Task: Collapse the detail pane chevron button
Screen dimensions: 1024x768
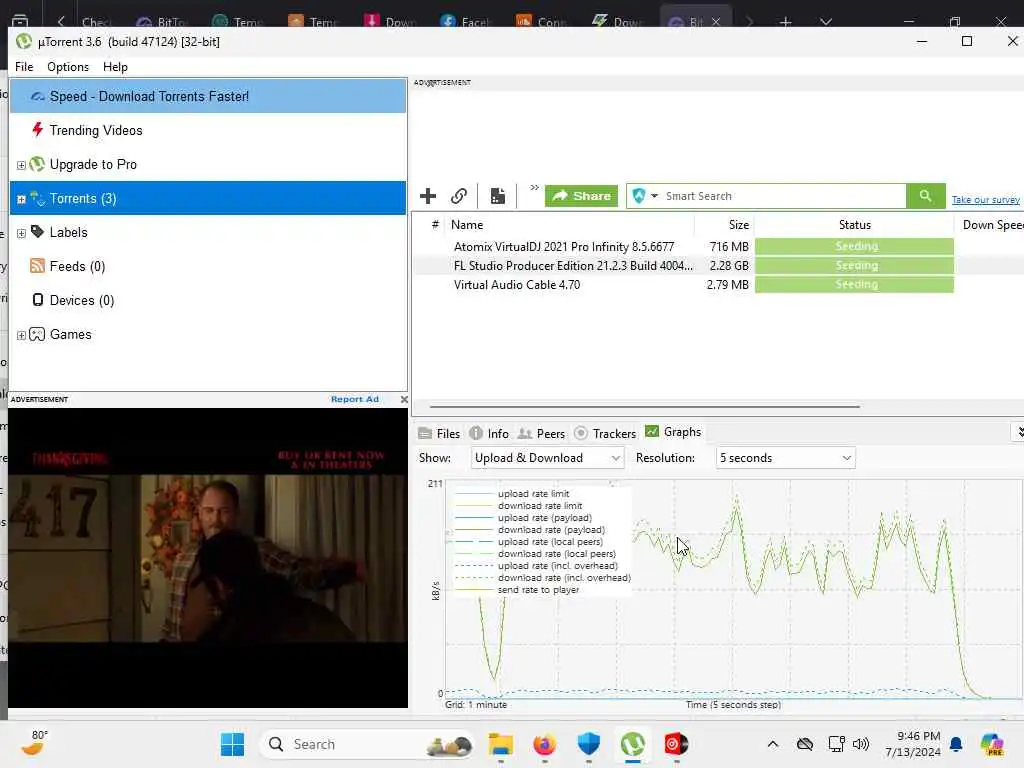Action: (x=1019, y=432)
